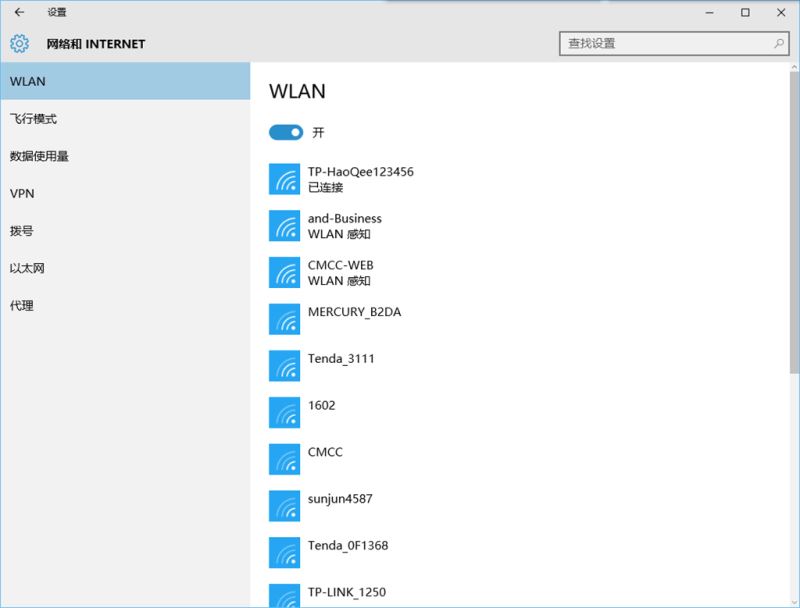Screen dimensions: 800x608
Task: Click Wi-Fi icon for MERCURY_B2DA
Action: click(285, 319)
